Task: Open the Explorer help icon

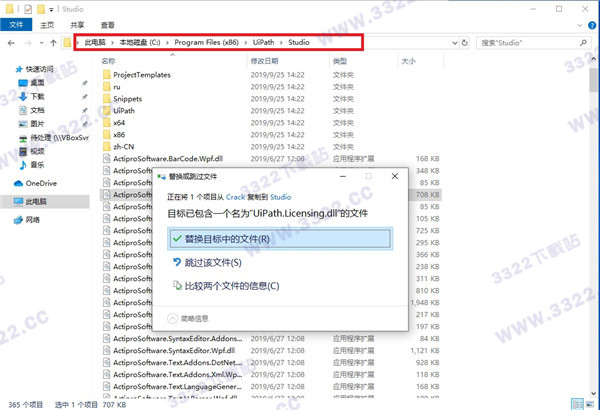Action: point(592,25)
